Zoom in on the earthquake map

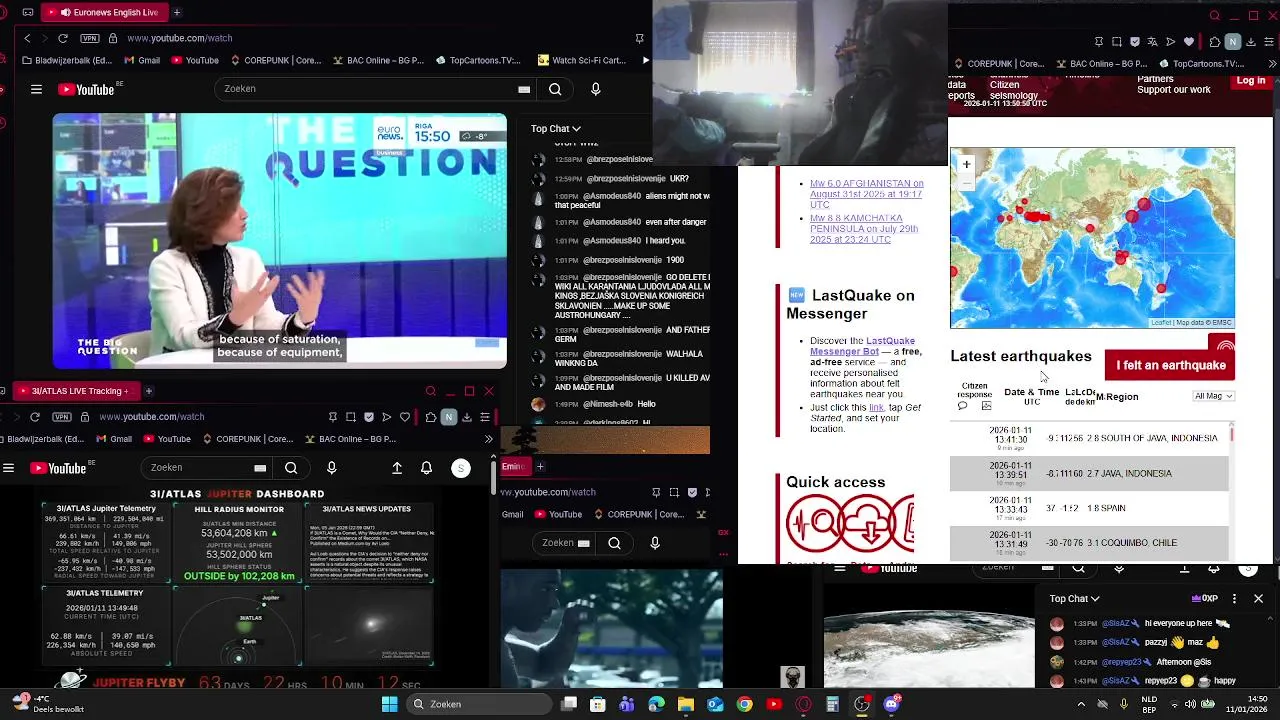966,164
